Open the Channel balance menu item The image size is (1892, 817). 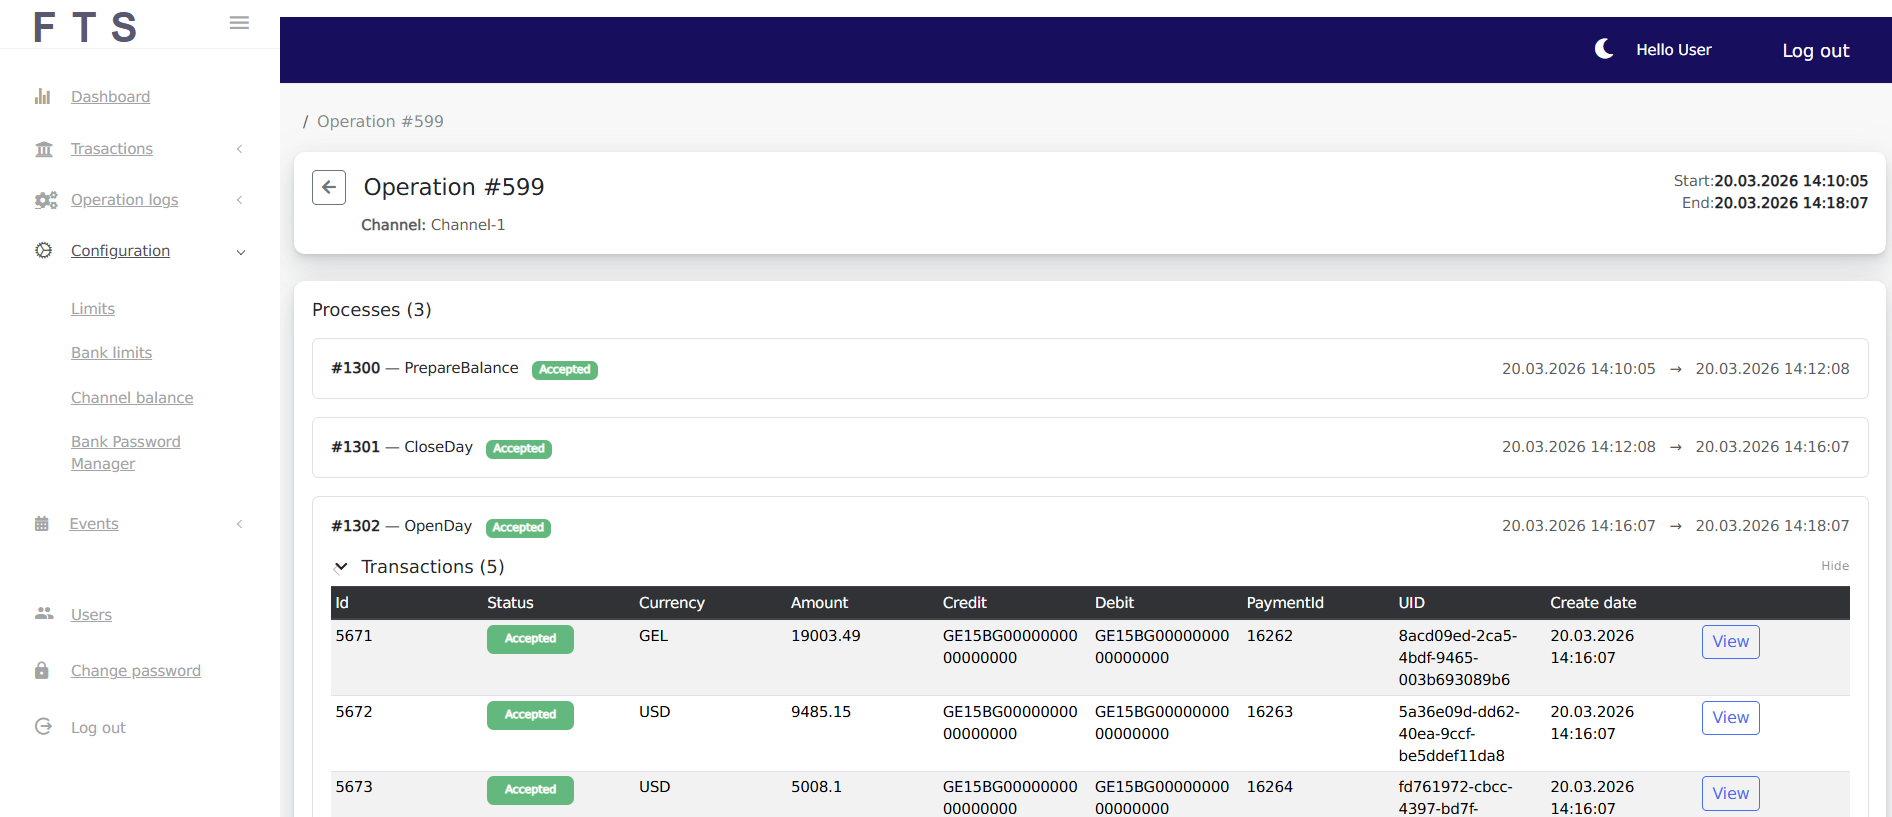[x=132, y=398]
